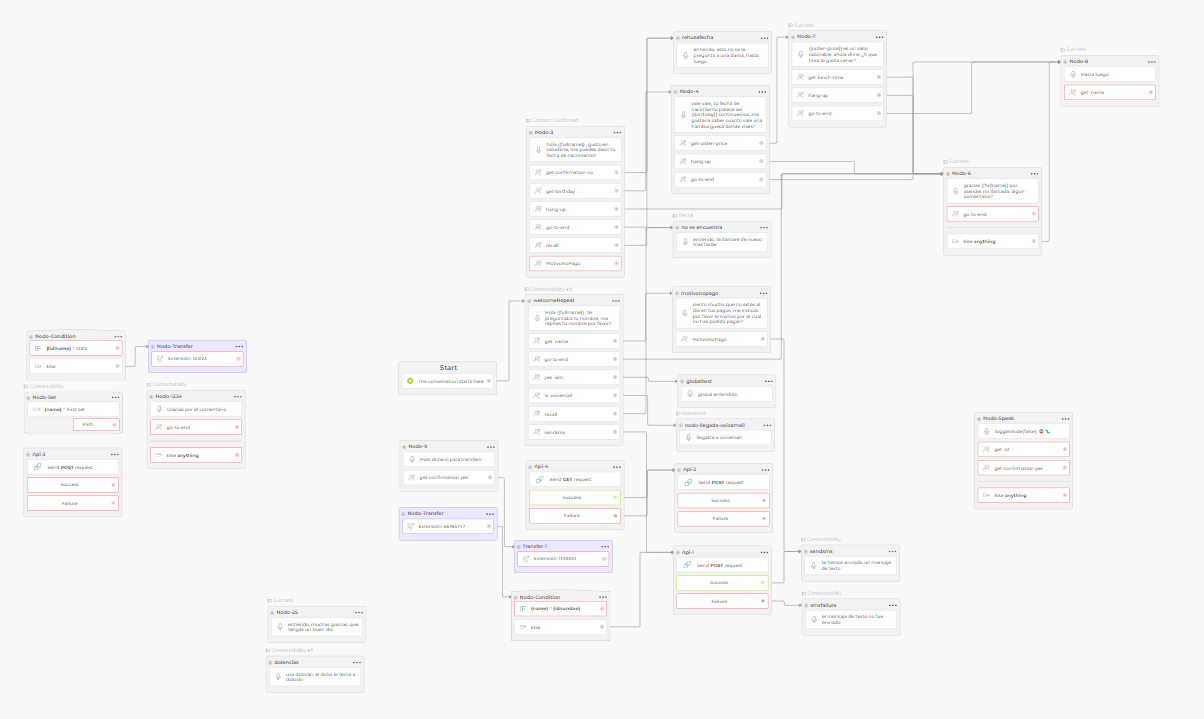Click the microphone icon in Nodo-8 'Hasta luego'
The height and width of the screenshot is (719, 1204).
pos(1071,74)
